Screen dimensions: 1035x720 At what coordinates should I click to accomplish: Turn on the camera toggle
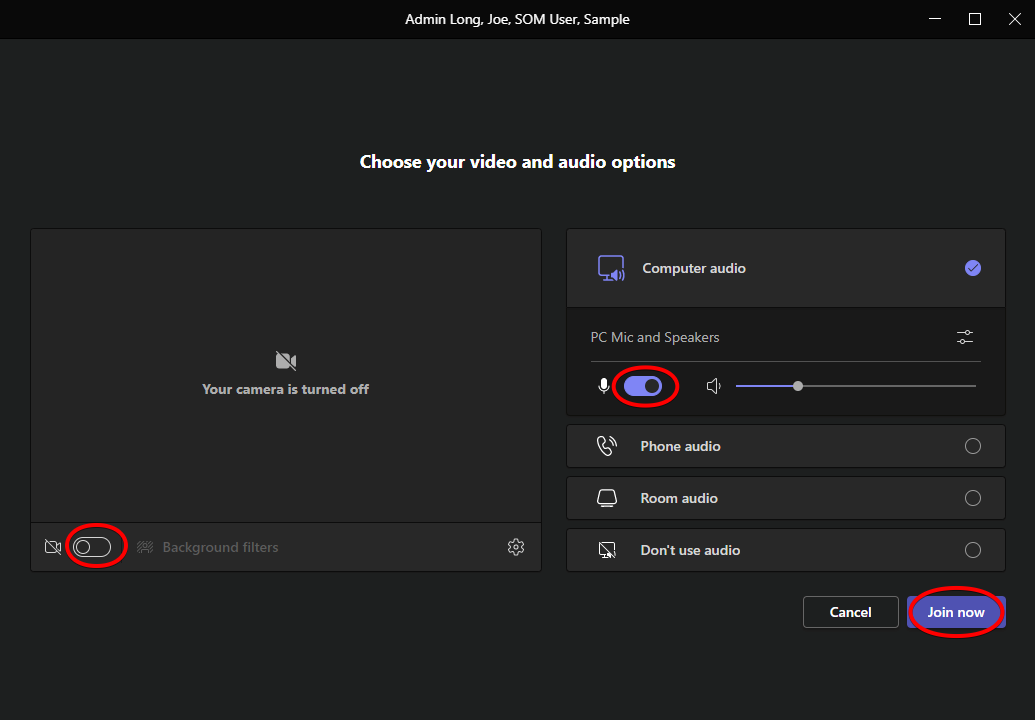point(92,547)
